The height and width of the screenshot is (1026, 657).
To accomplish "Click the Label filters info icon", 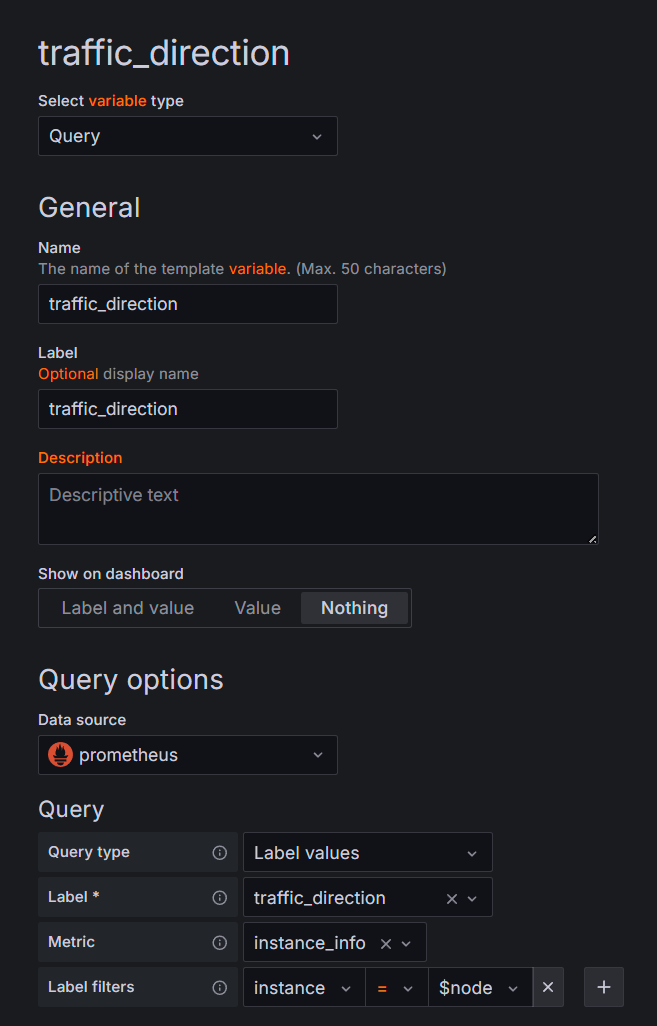I will click(220, 988).
